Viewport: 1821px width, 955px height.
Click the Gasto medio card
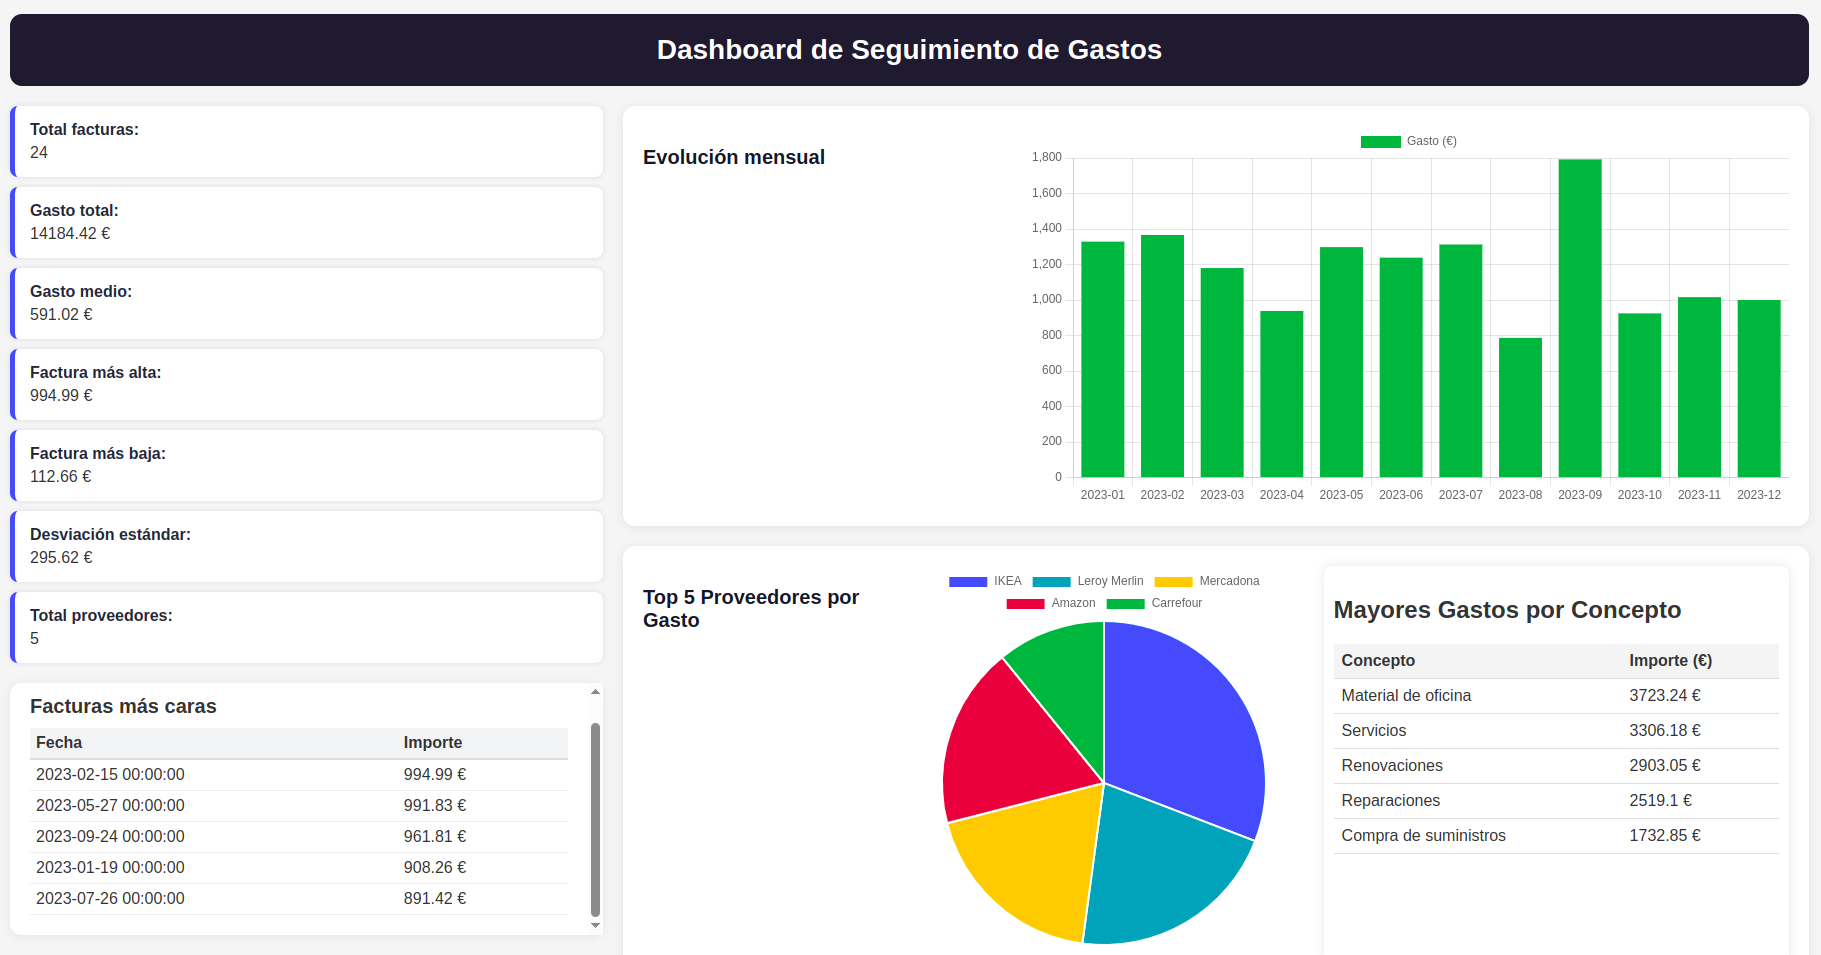click(307, 304)
